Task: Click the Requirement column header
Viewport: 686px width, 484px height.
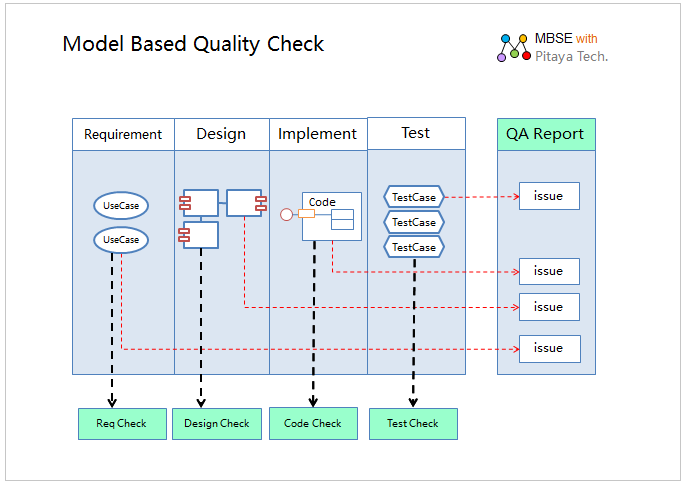Action: point(123,134)
